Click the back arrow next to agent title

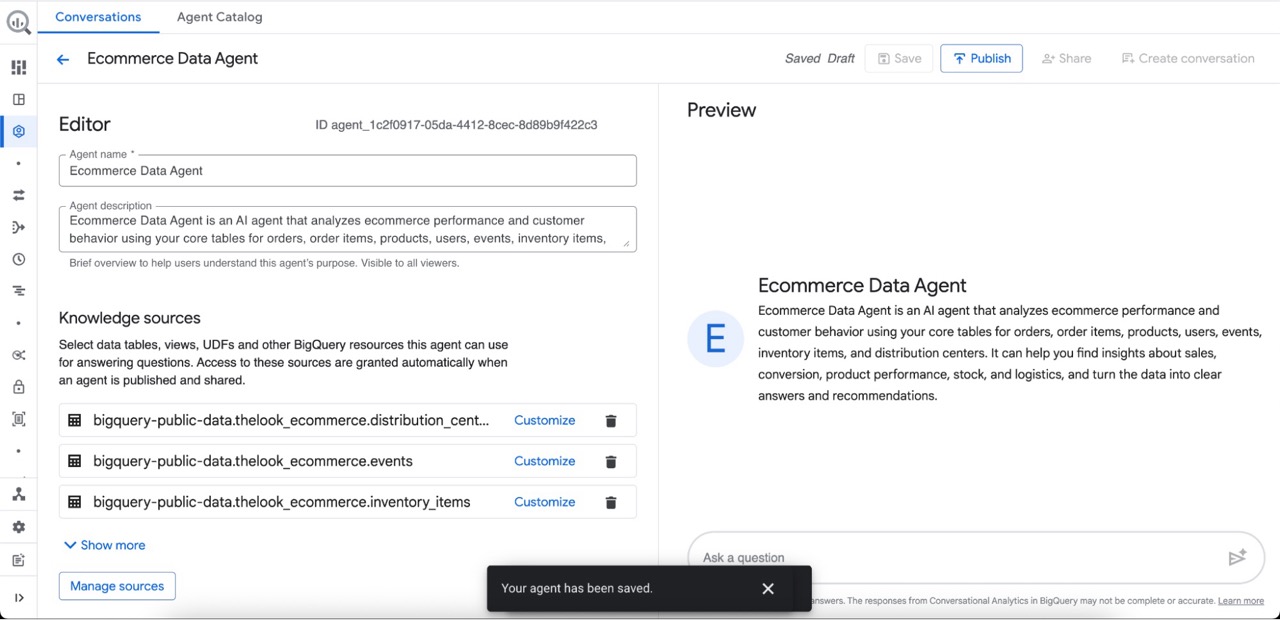pyautogui.click(x=63, y=59)
